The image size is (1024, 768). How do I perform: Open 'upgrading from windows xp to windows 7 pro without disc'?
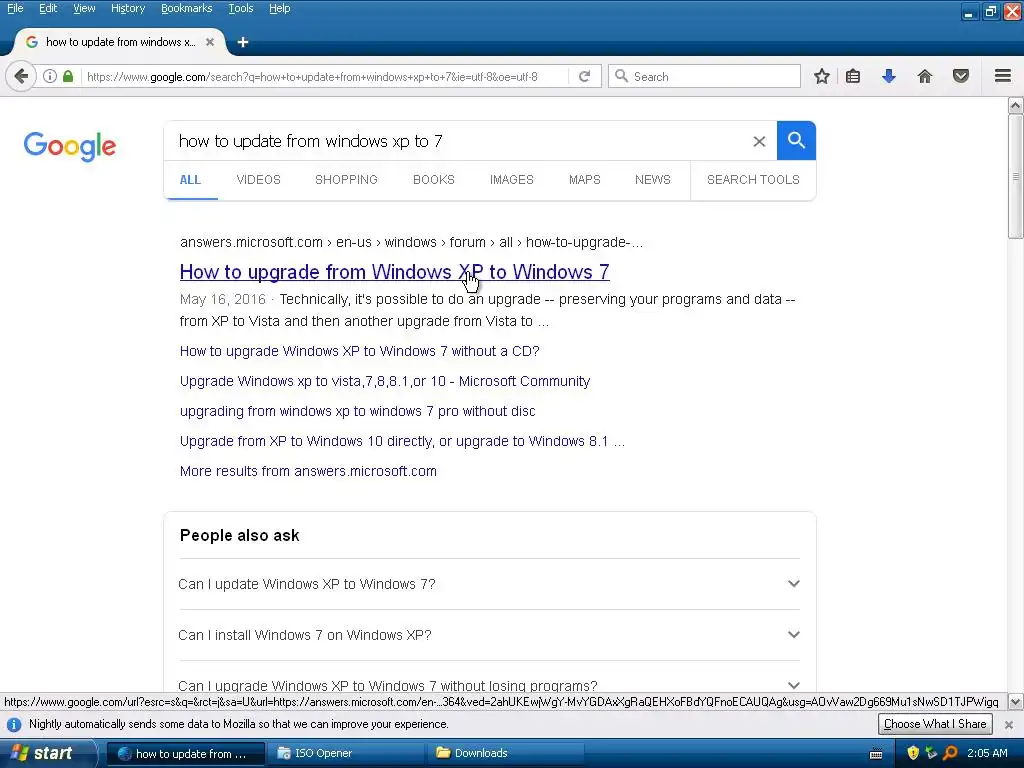click(x=357, y=411)
